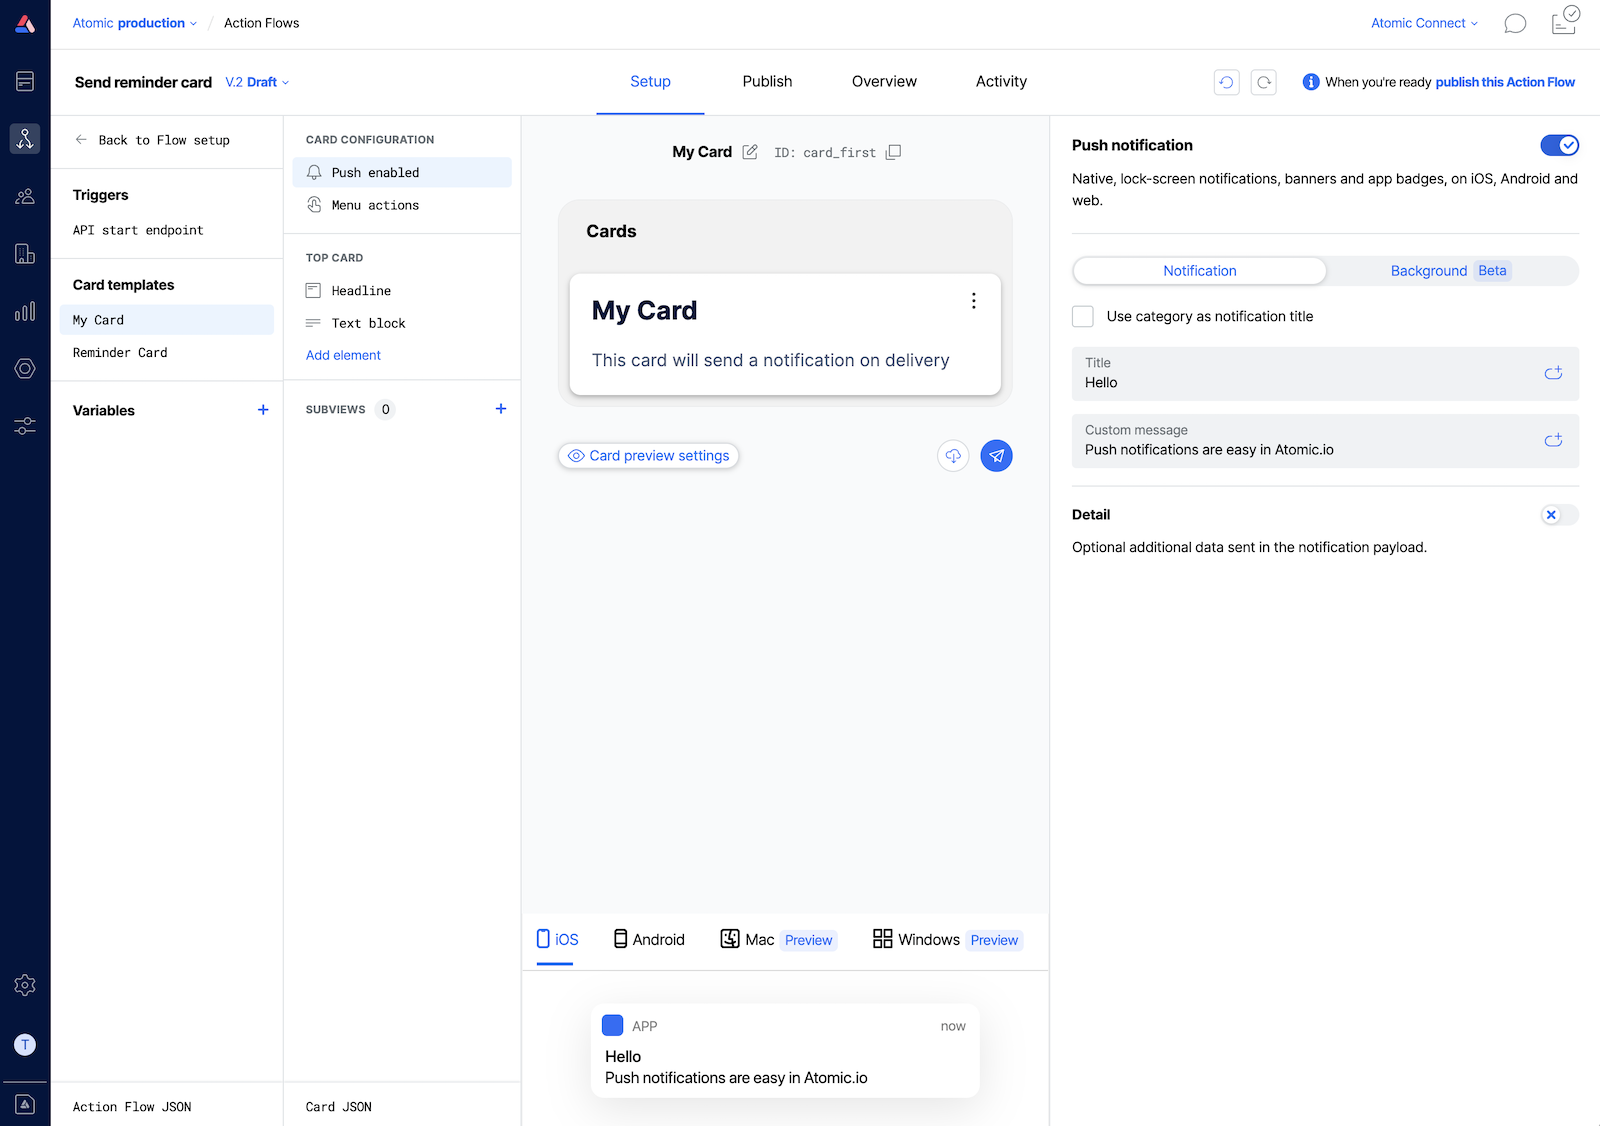
Task: Switch to the Activity tab
Action: [1001, 82]
